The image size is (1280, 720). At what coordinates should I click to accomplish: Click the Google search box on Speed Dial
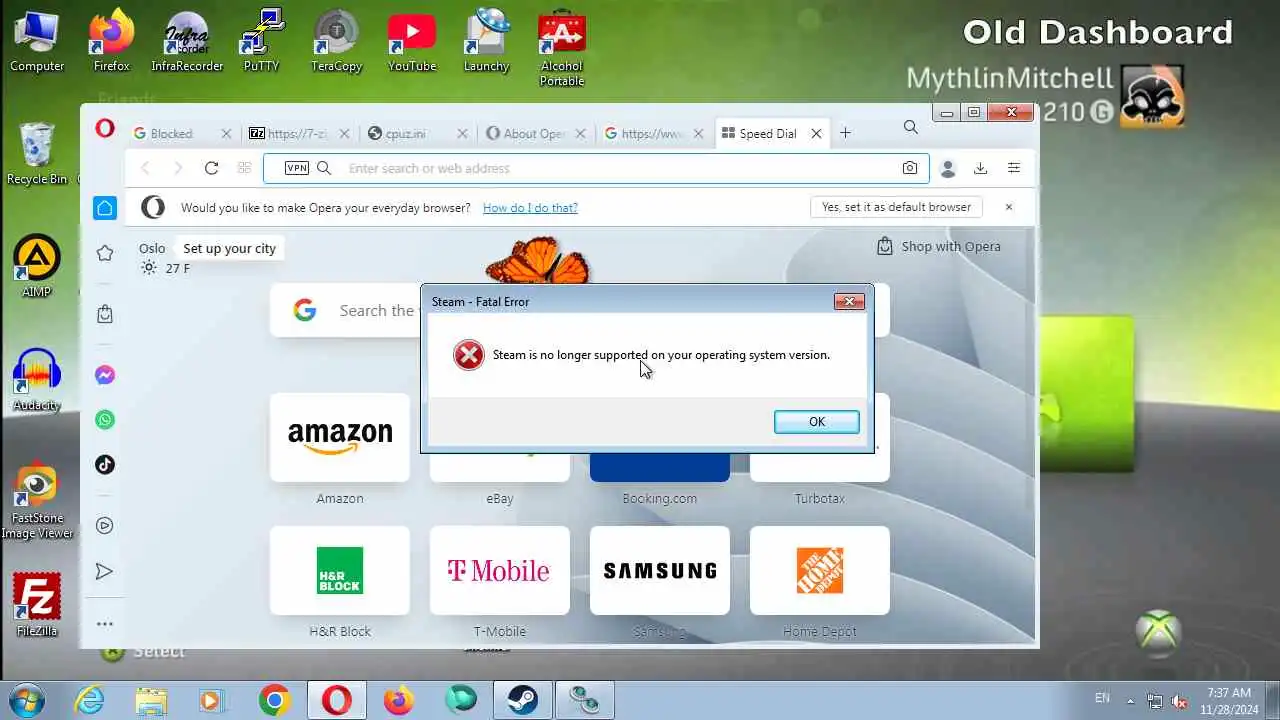[x=579, y=310]
